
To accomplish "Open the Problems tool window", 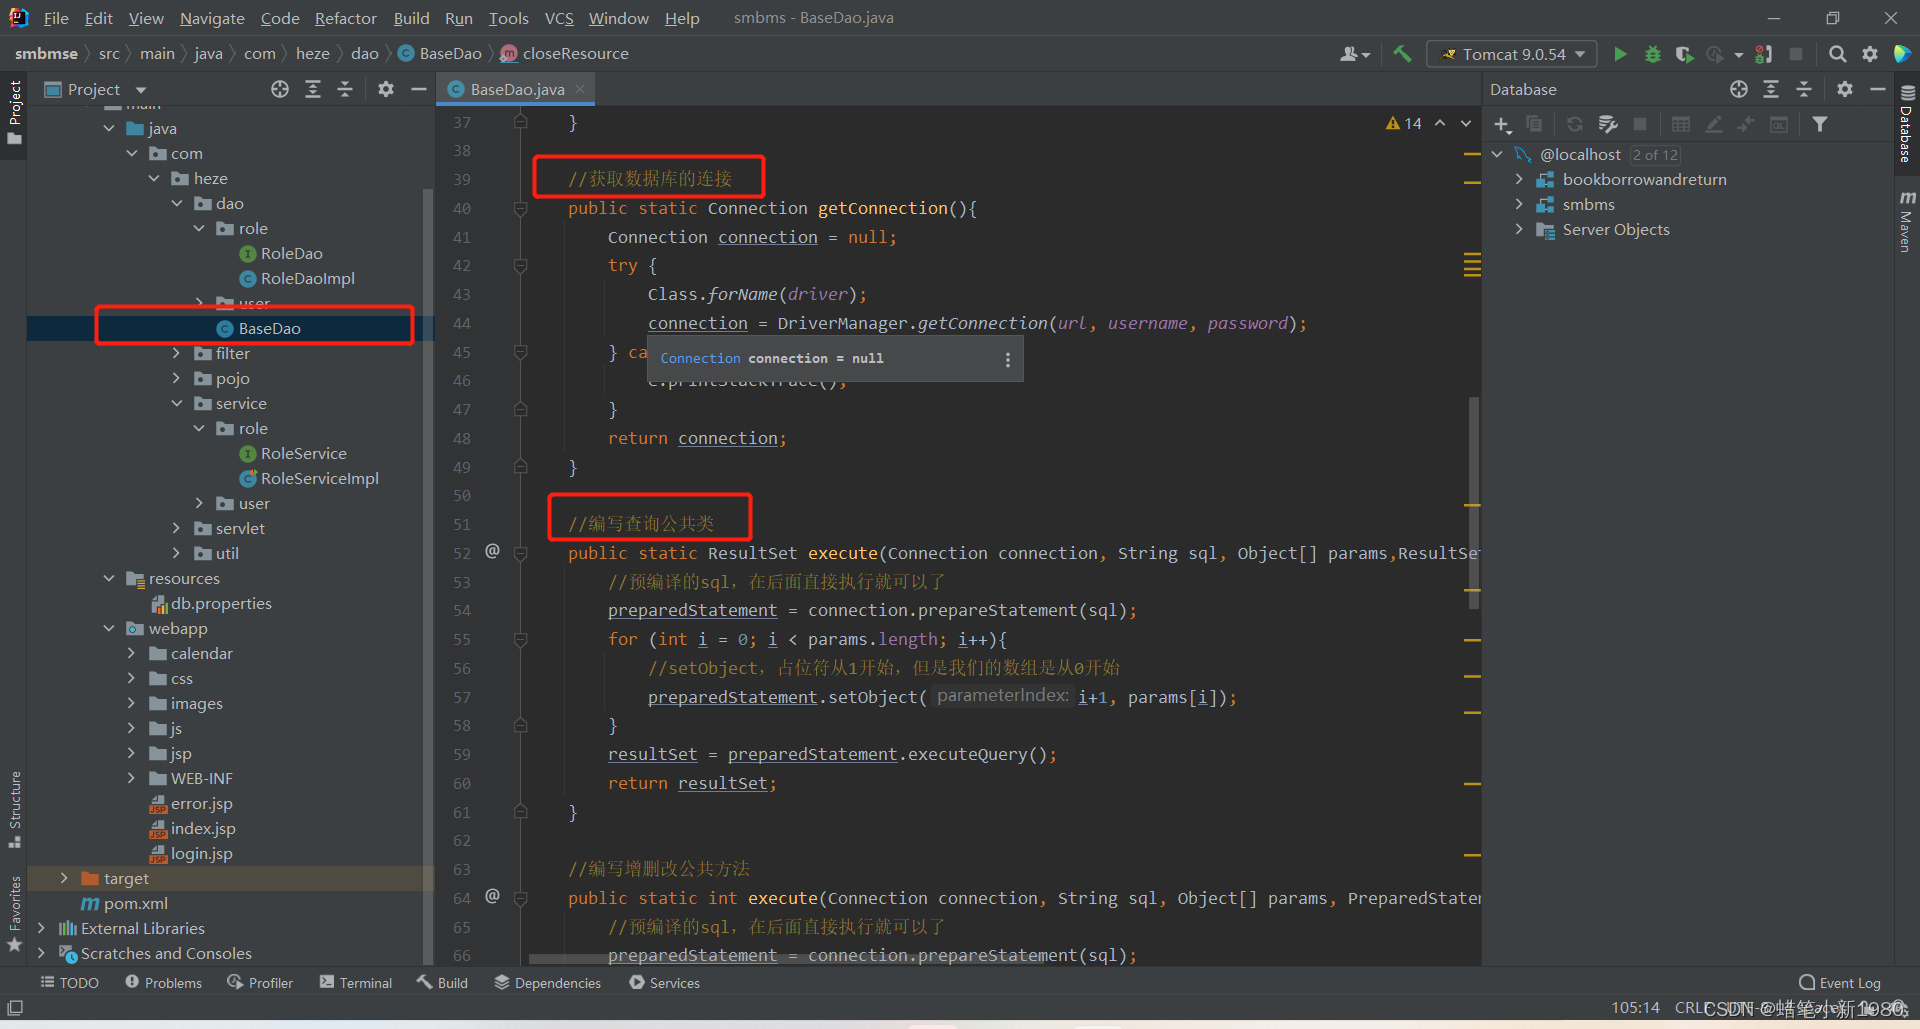I will point(164,983).
